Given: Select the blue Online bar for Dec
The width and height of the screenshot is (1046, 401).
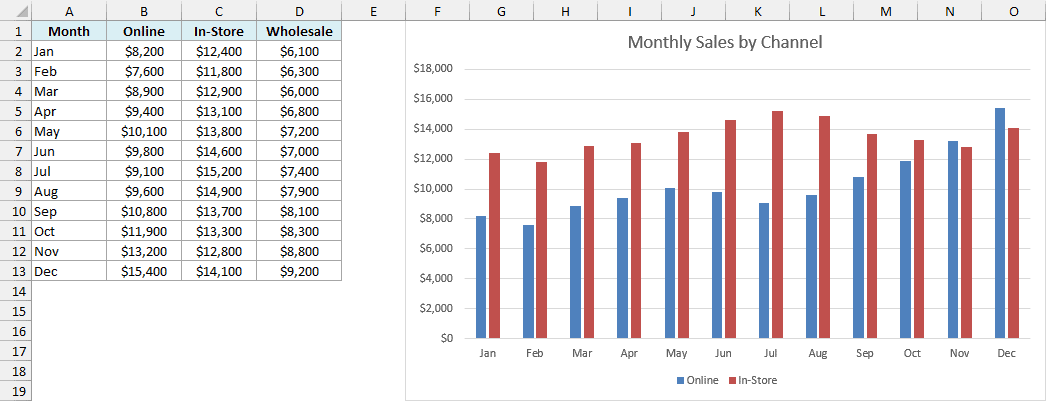Looking at the screenshot, I should [1000, 223].
